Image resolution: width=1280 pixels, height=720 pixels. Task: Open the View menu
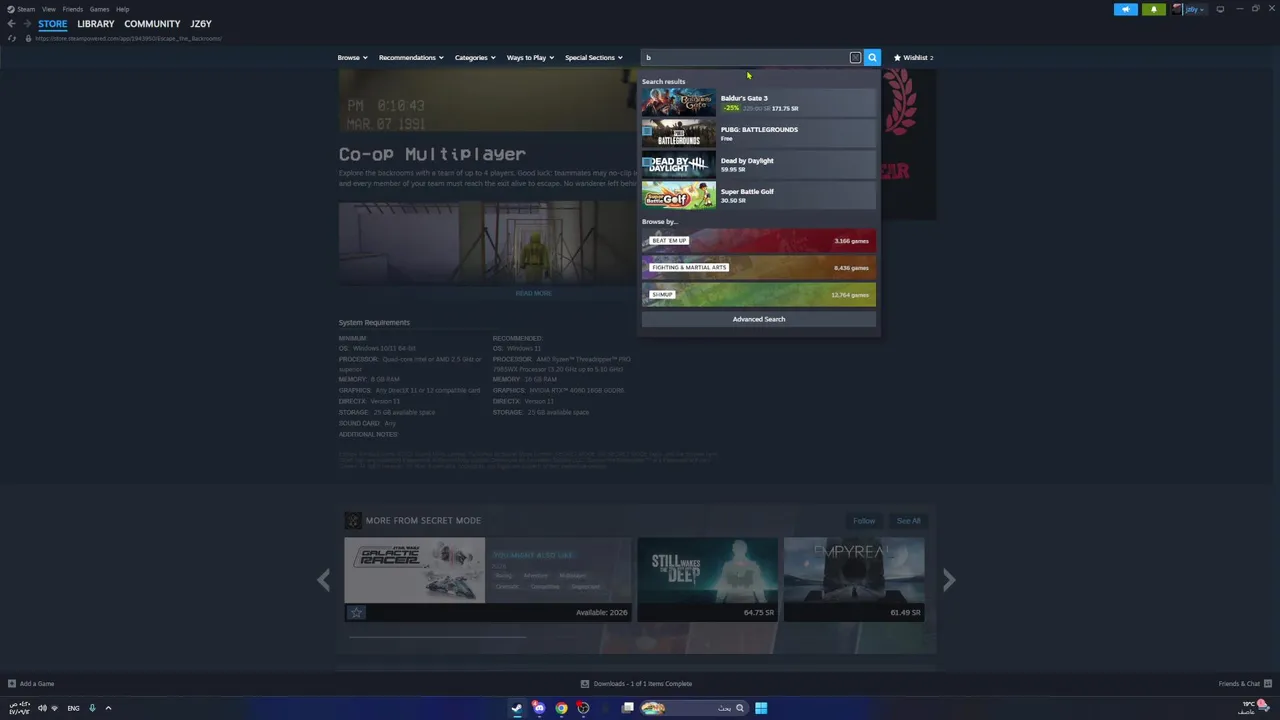click(x=48, y=9)
